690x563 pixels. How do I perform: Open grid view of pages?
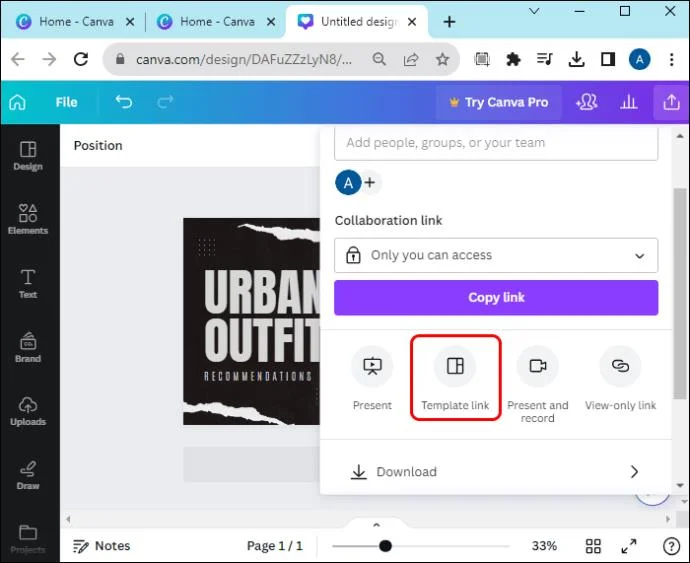coord(593,546)
